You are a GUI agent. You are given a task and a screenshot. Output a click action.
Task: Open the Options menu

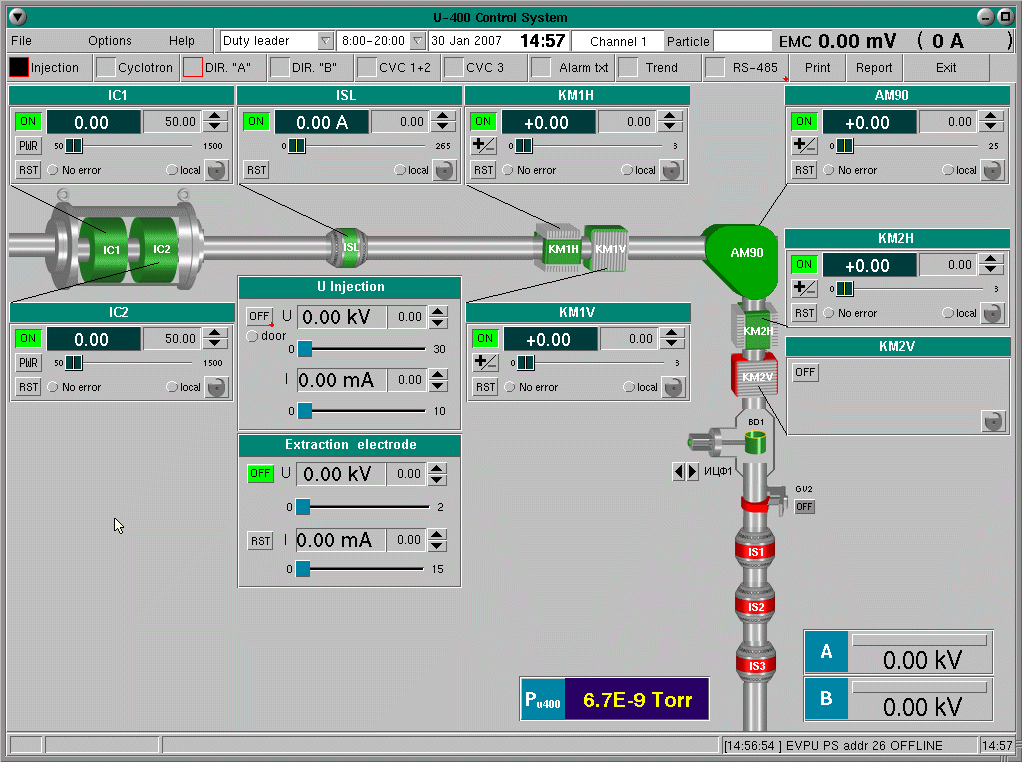tap(109, 41)
